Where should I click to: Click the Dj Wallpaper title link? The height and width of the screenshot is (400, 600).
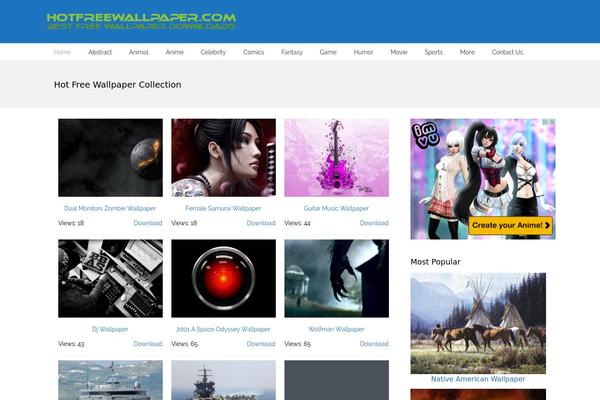[x=110, y=329]
